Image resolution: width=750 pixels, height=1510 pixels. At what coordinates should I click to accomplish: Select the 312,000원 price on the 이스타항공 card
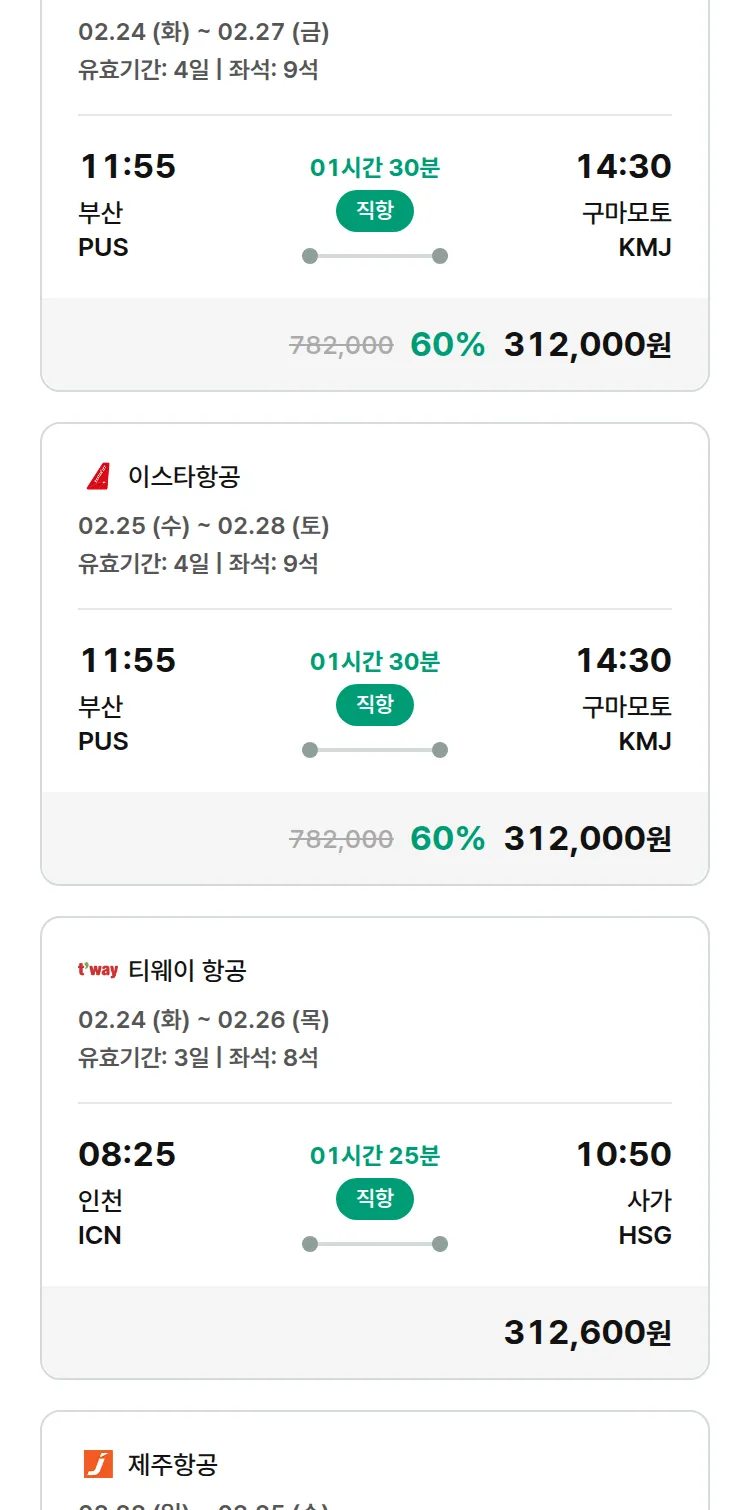click(x=587, y=839)
